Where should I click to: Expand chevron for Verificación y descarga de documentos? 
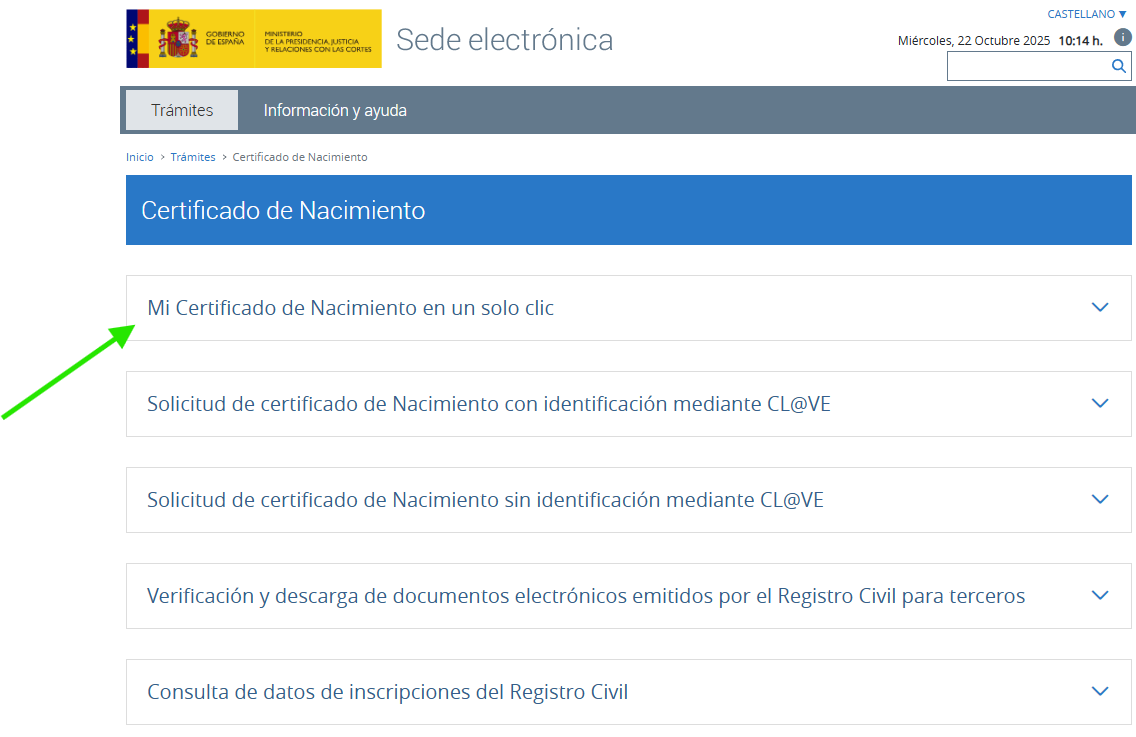tap(1100, 596)
